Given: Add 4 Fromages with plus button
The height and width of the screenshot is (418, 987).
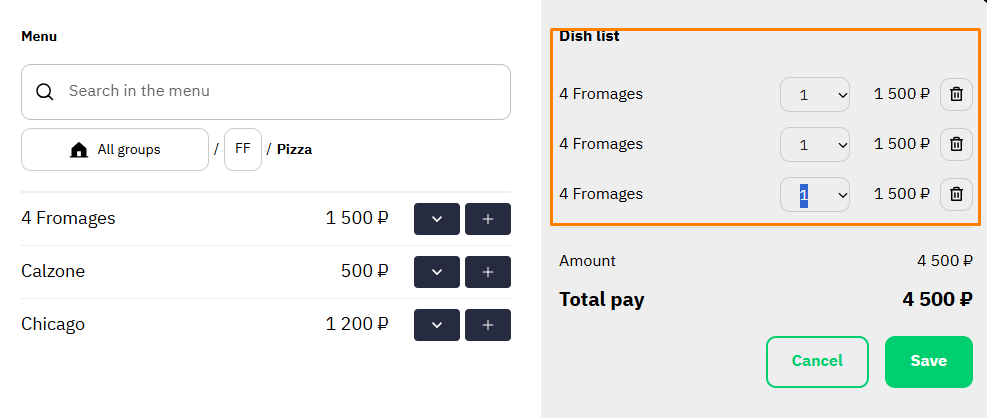Looking at the screenshot, I should coord(488,219).
